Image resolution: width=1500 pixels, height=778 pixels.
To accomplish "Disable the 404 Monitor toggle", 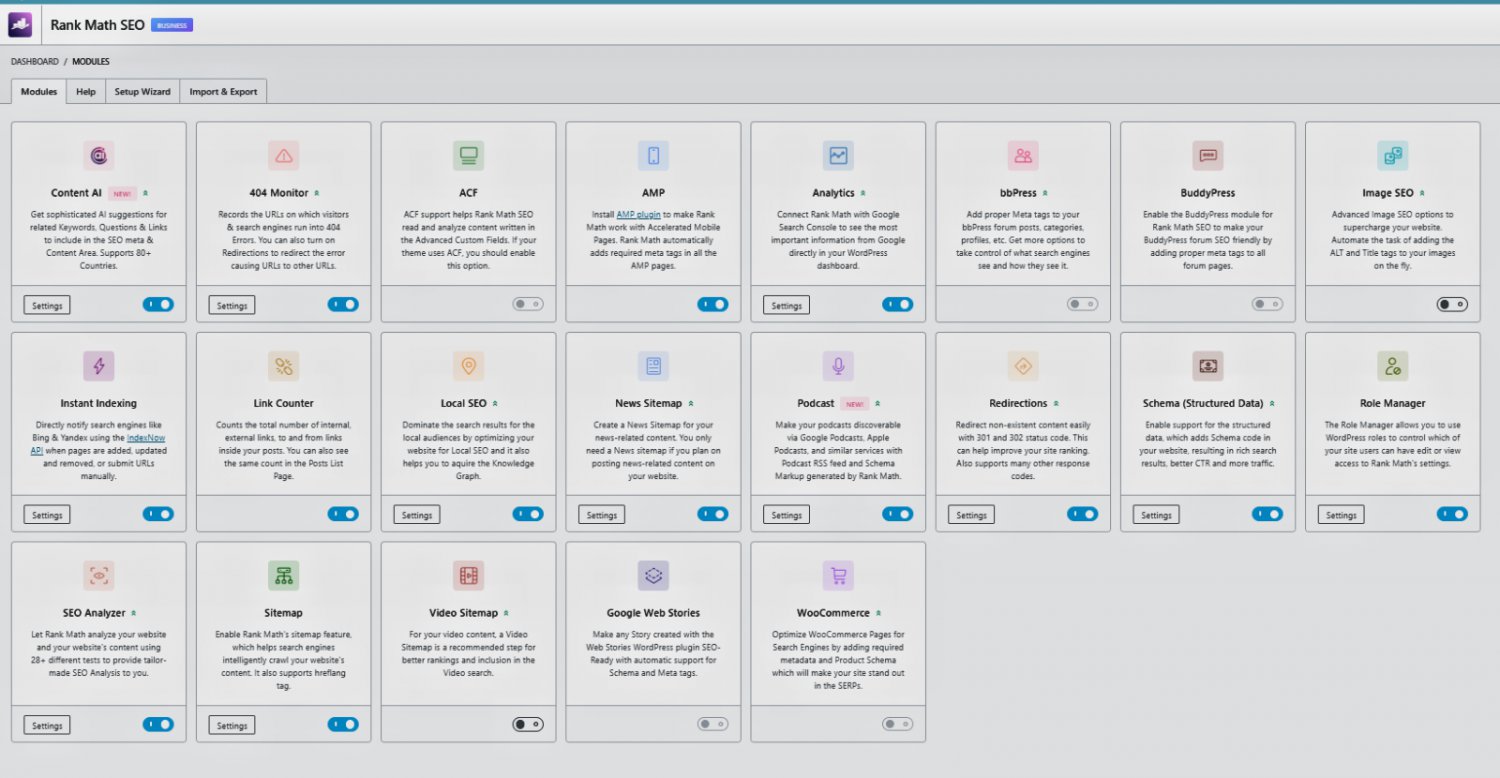I will 343,304.
